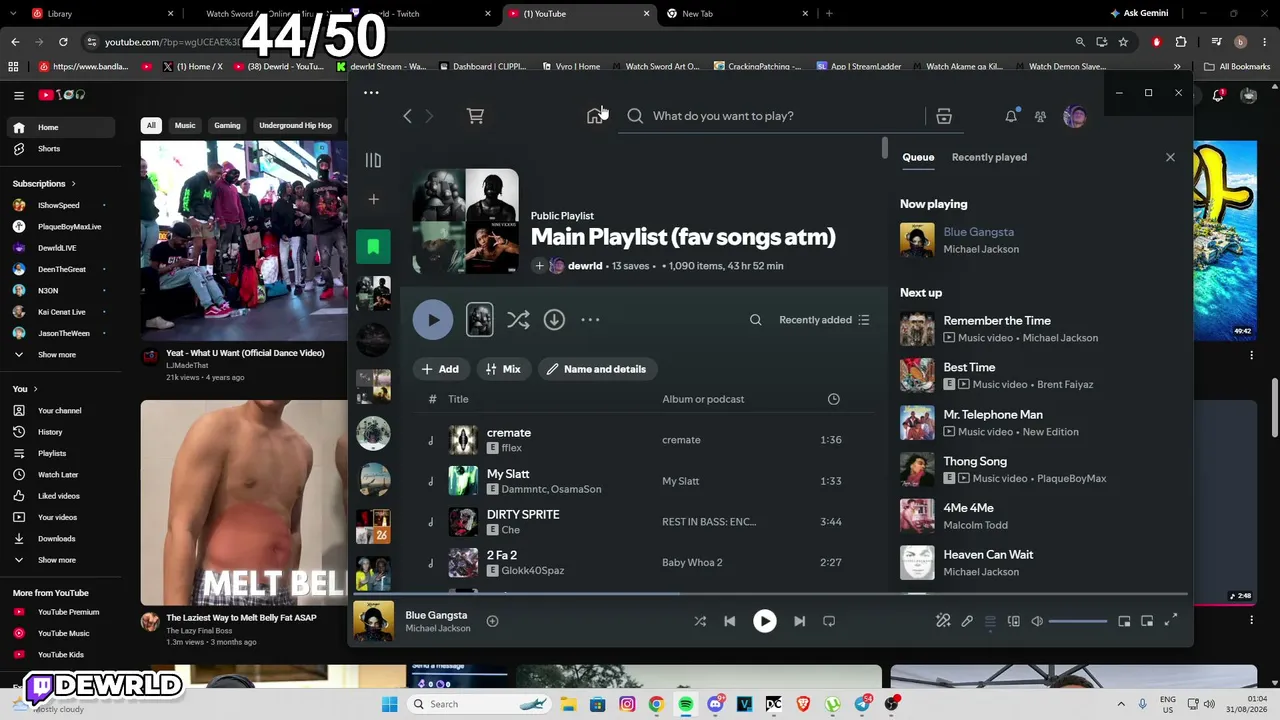The height and width of the screenshot is (720, 1280).
Task: Close the Spotify queue panel
Action: (x=1170, y=157)
